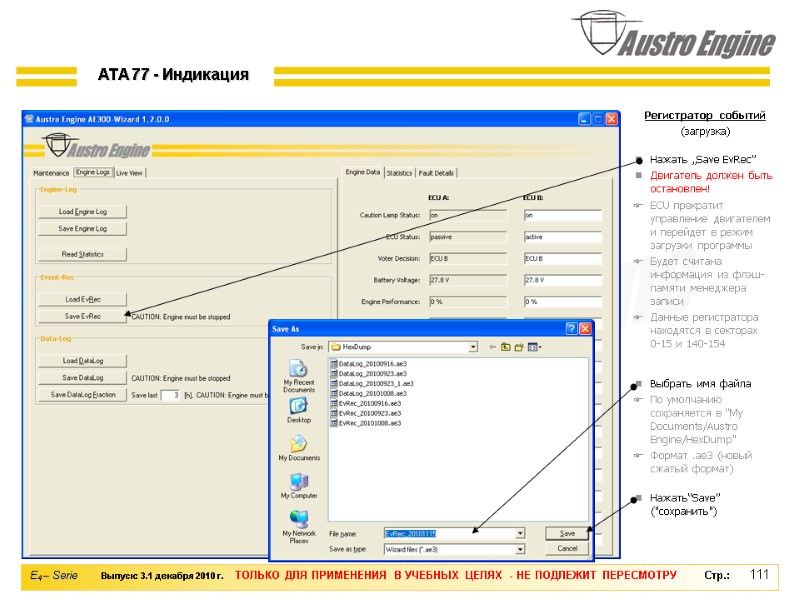800x600 pixels.
Task: Open My Recent Documents in Save As dialog
Action: [298, 377]
